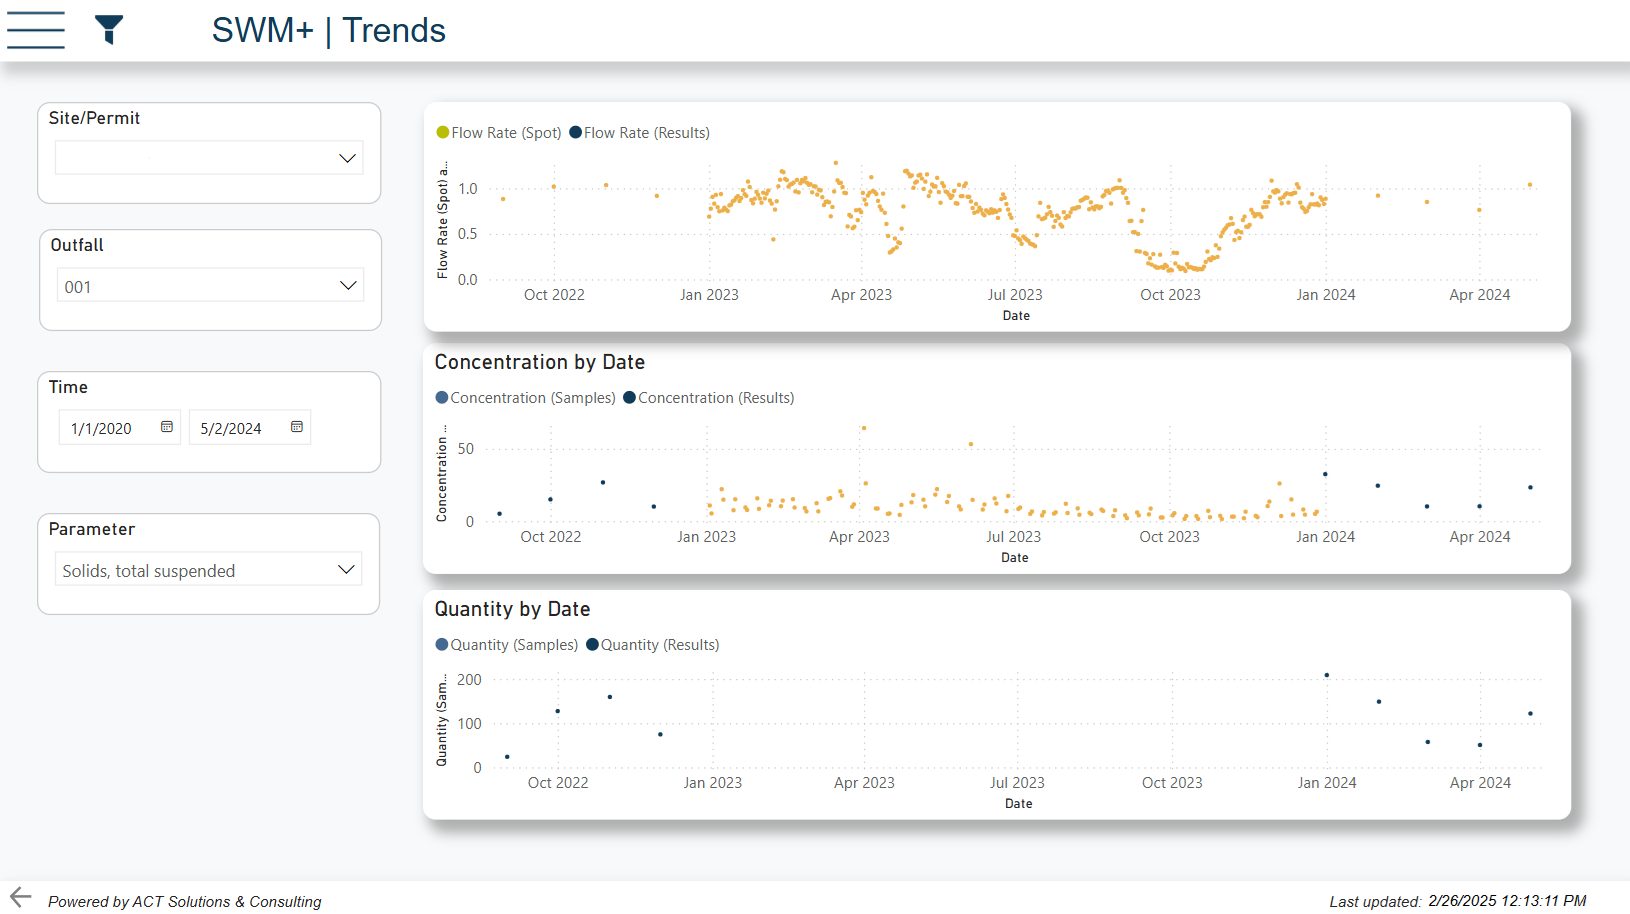Click the 50 y-axis value on concentration chart
This screenshot has width=1630, height=914.
coord(466,449)
